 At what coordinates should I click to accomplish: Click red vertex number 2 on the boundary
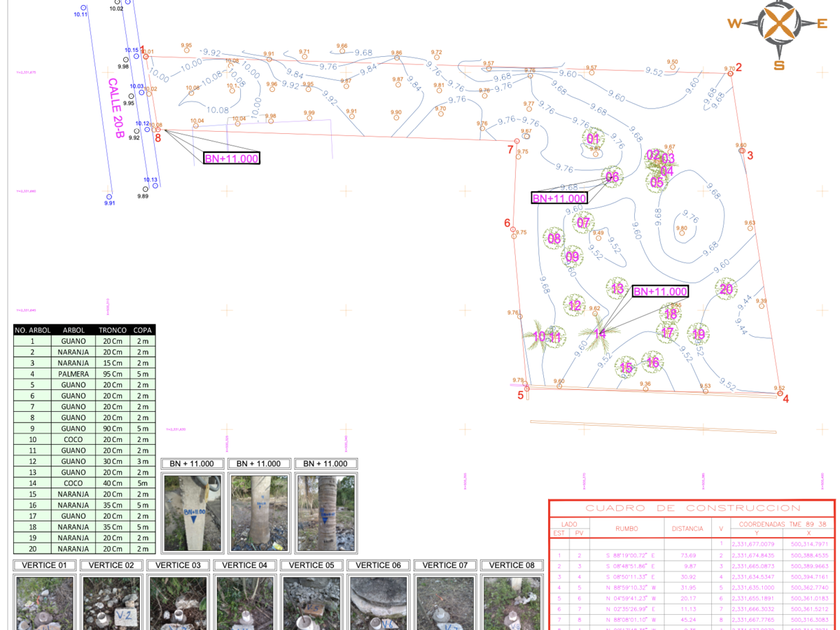click(739, 67)
